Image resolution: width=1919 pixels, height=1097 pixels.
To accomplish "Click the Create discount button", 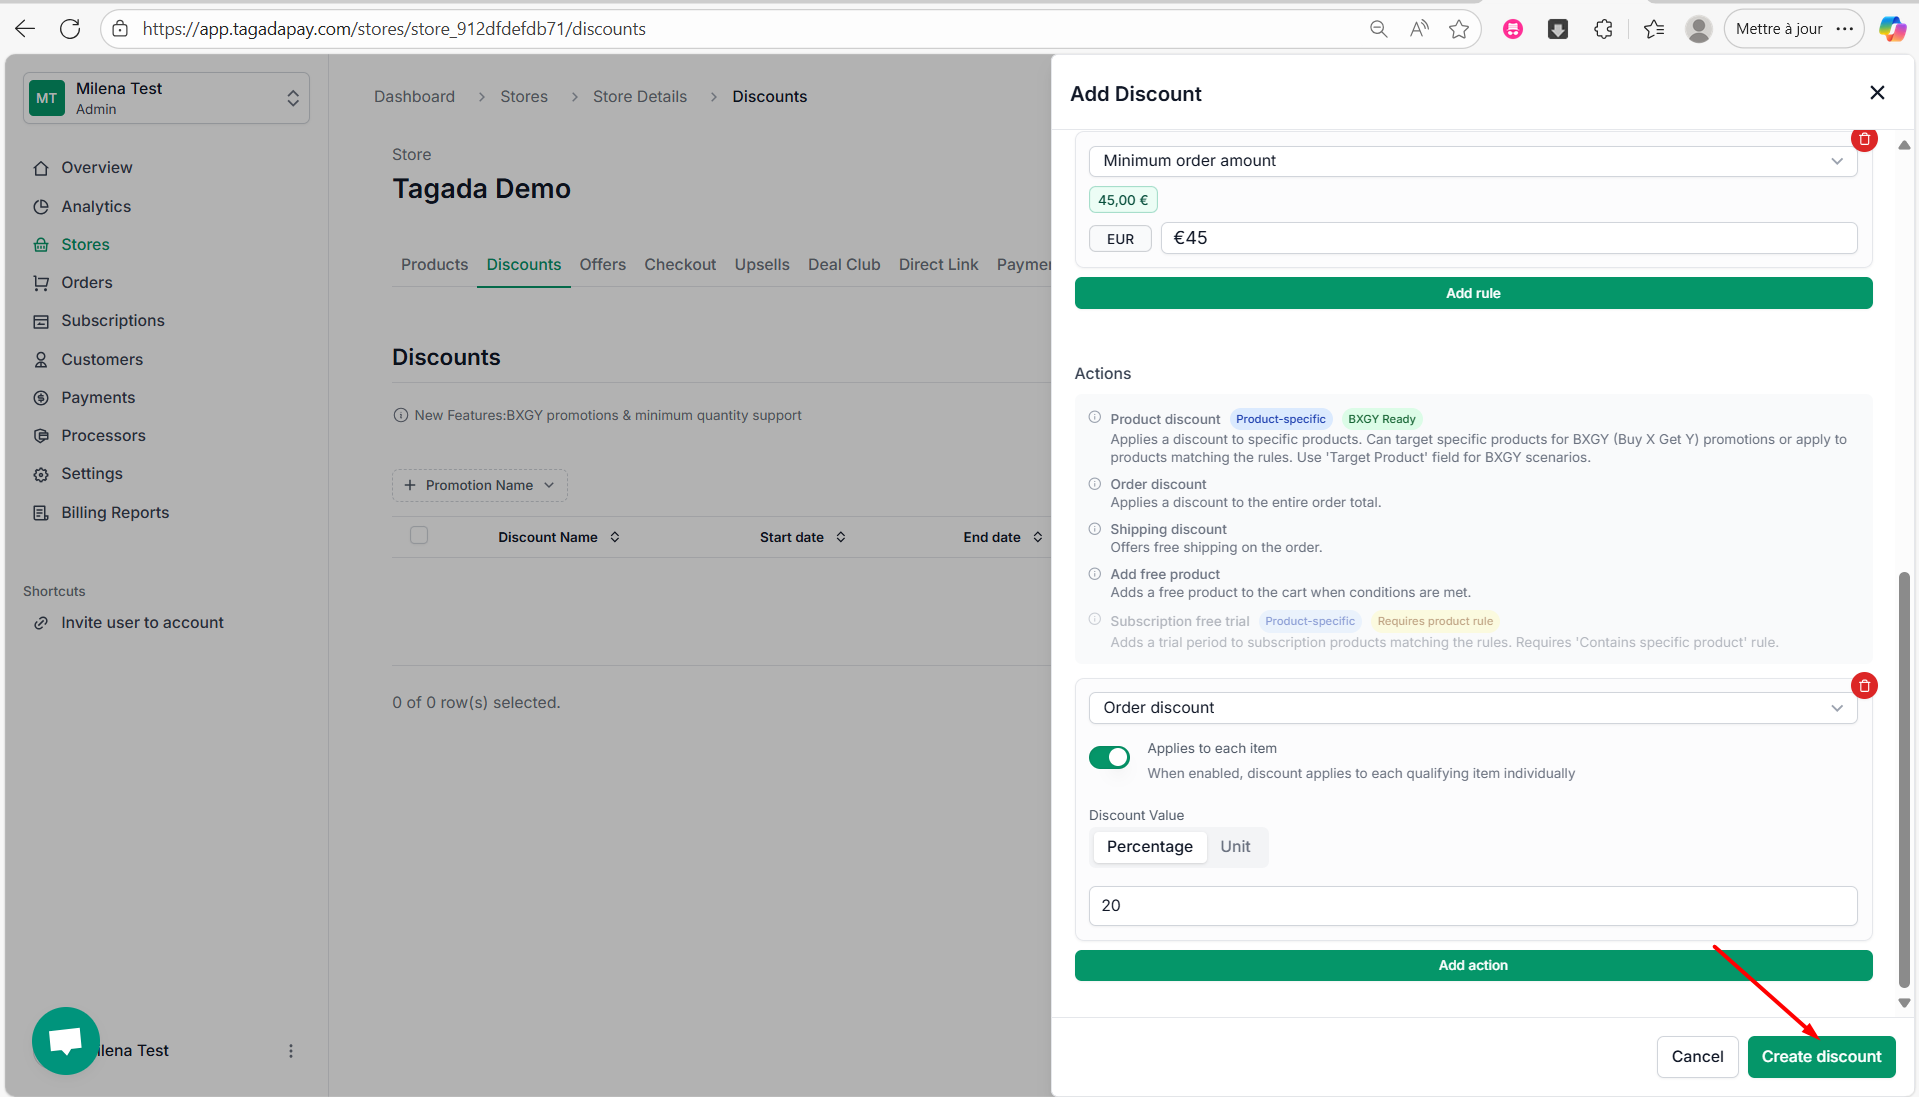I will coord(1821,1057).
